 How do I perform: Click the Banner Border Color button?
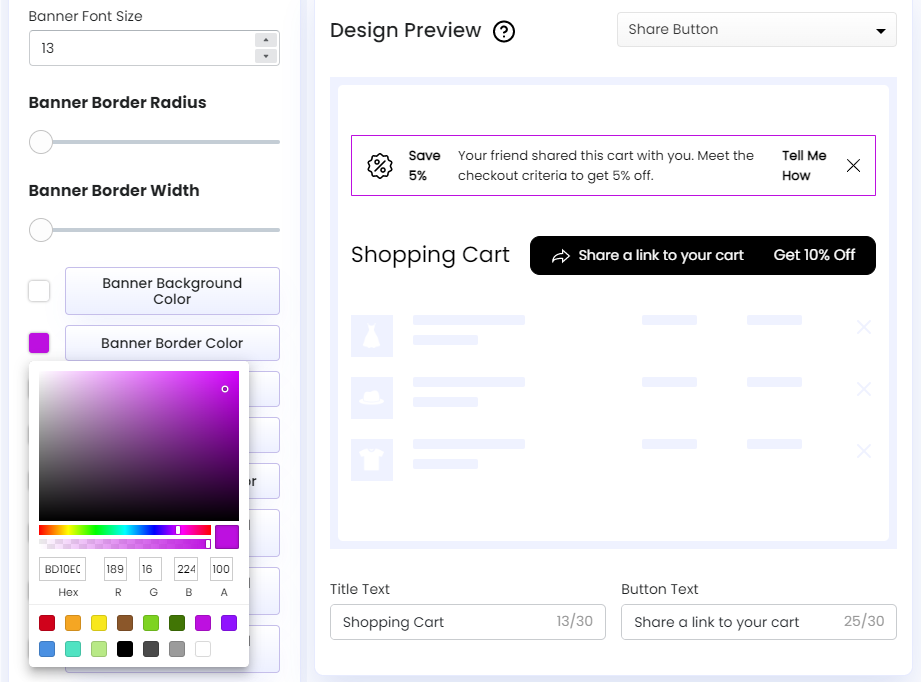(x=171, y=343)
